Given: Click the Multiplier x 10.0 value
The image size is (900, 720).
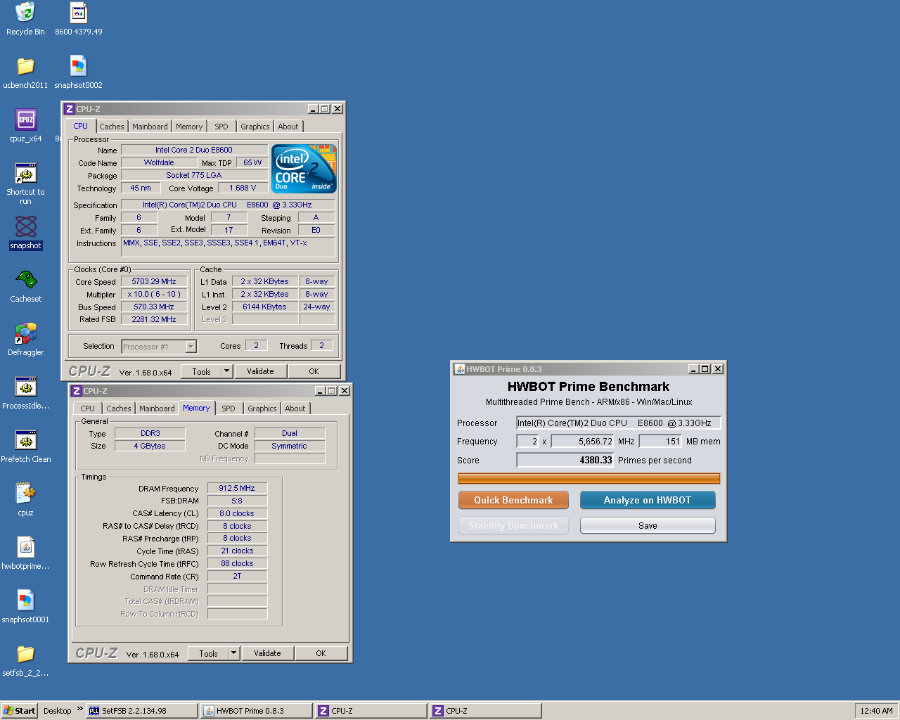Looking at the screenshot, I should click(x=154, y=294).
